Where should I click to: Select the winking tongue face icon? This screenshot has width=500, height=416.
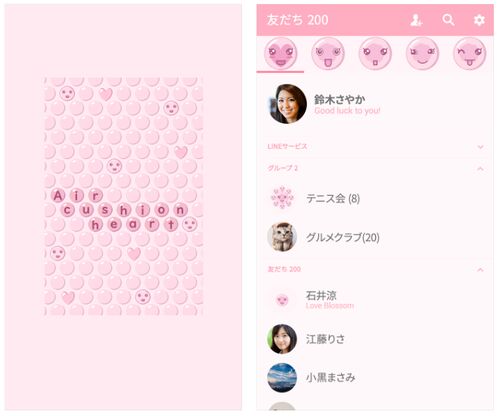click(469, 54)
